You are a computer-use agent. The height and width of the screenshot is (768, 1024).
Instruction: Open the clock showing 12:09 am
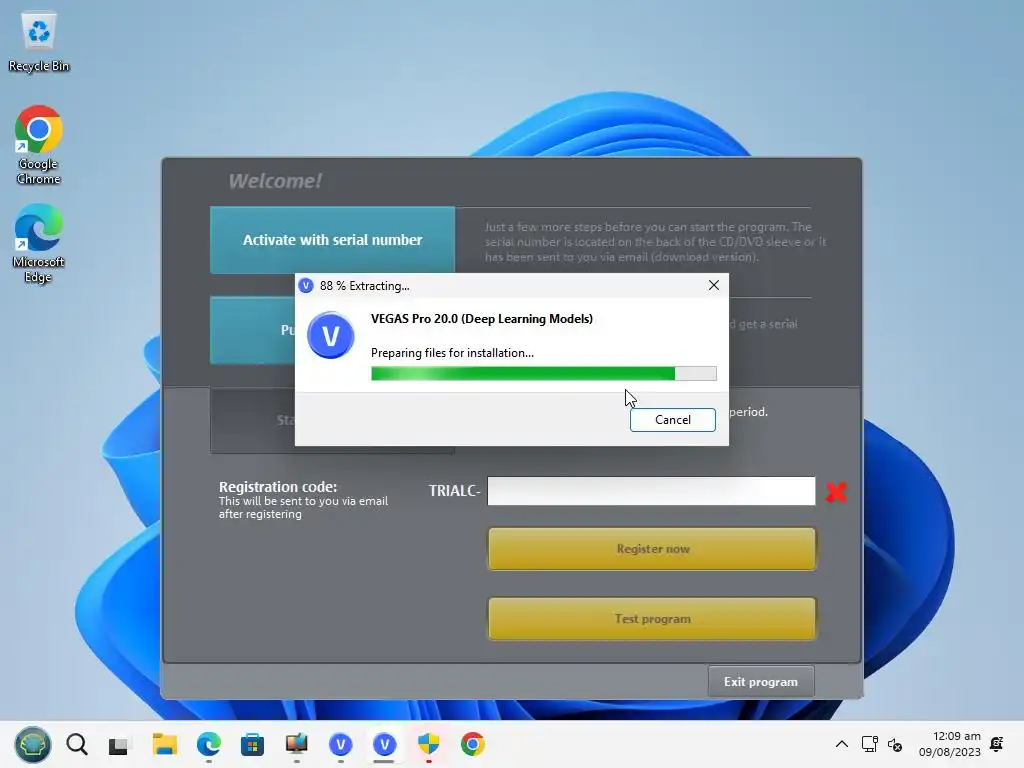pyautogui.click(x=950, y=744)
